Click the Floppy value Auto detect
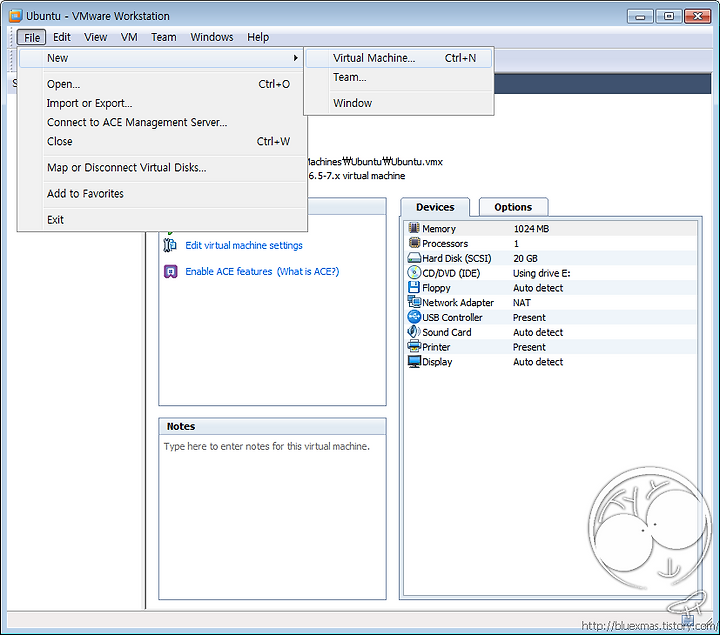Screen dimensions: 720x635 [538, 288]
